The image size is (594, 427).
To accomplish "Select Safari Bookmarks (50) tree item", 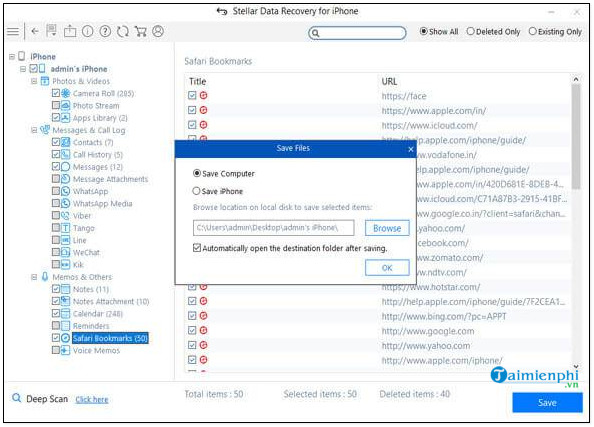I will (110, 338).
